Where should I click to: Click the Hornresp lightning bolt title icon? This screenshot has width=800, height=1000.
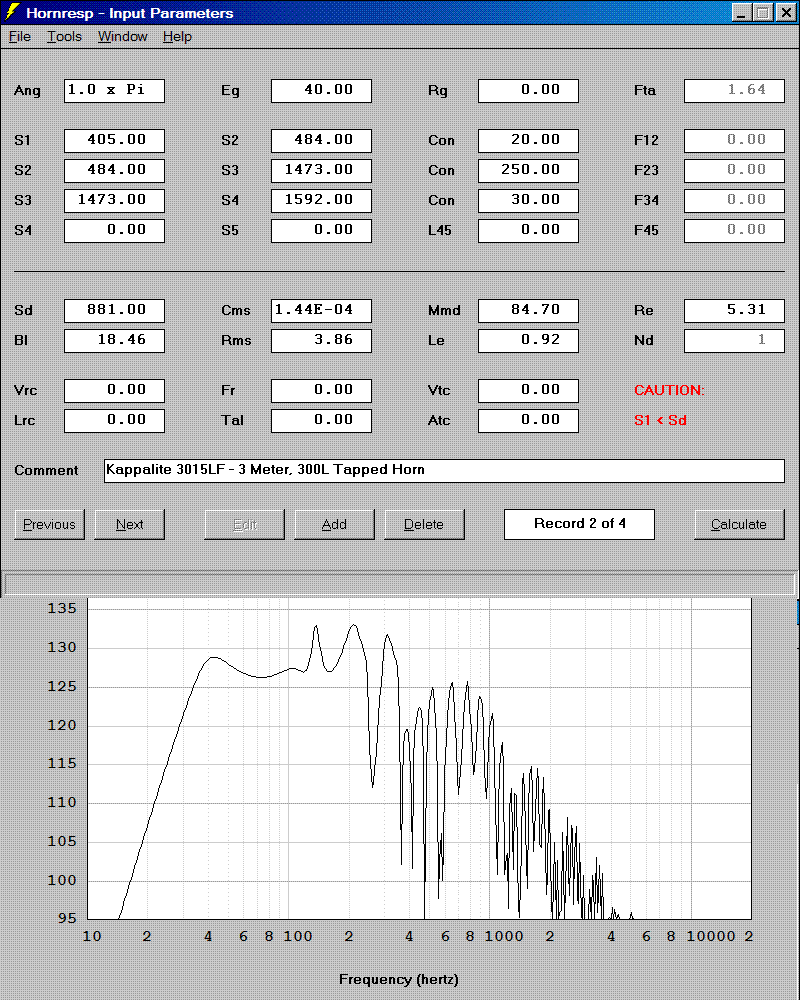pos(11,12)
